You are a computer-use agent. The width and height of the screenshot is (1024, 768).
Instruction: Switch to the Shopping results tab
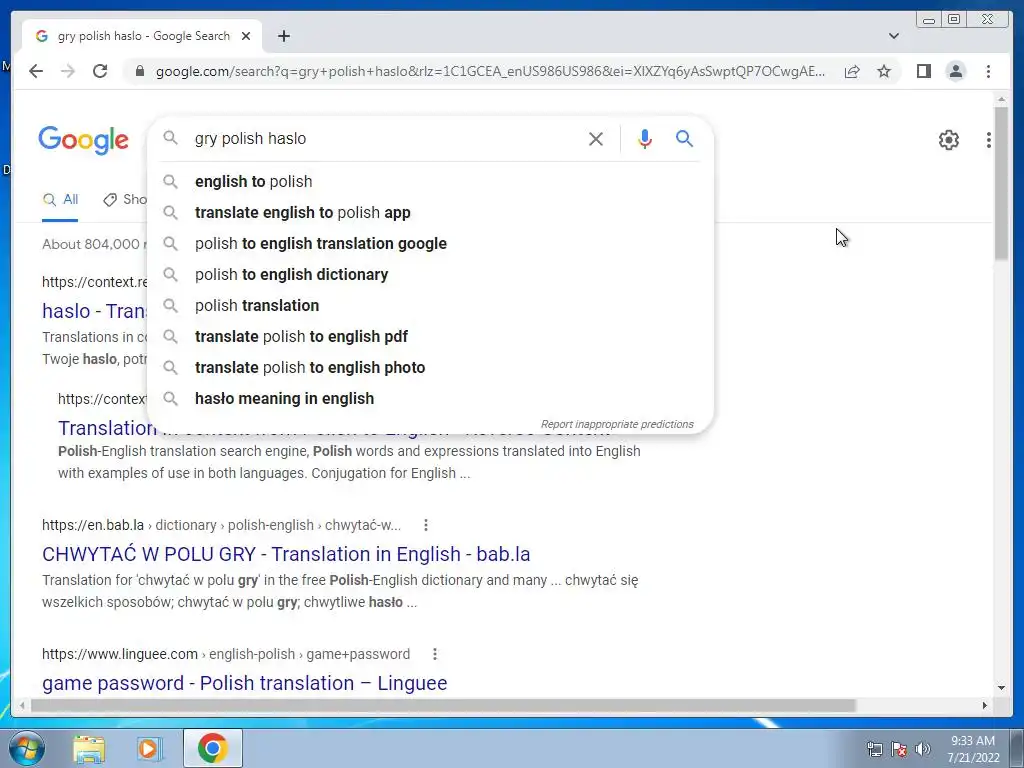[125, 200]
